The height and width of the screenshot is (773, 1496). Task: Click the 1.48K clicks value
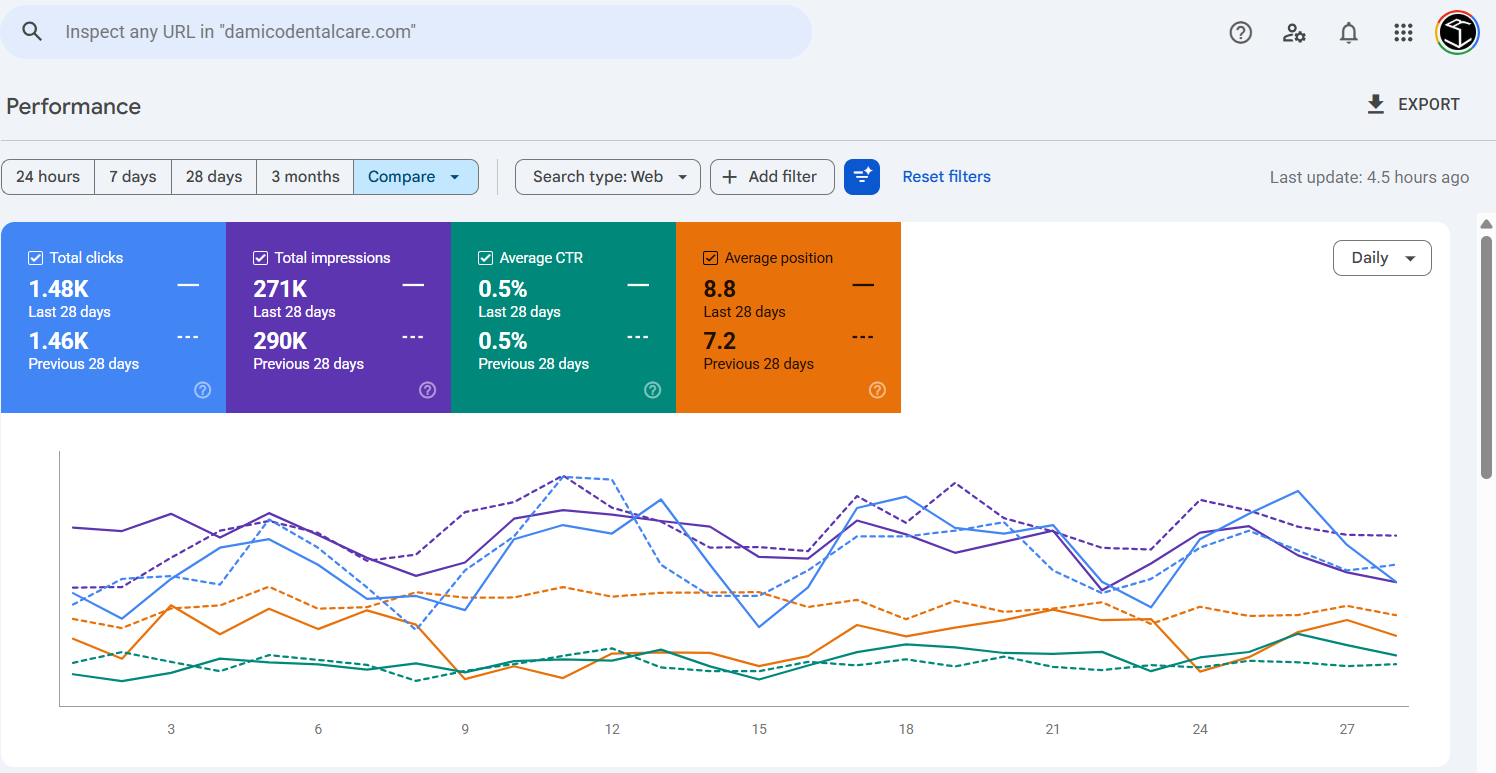(59, 289)
